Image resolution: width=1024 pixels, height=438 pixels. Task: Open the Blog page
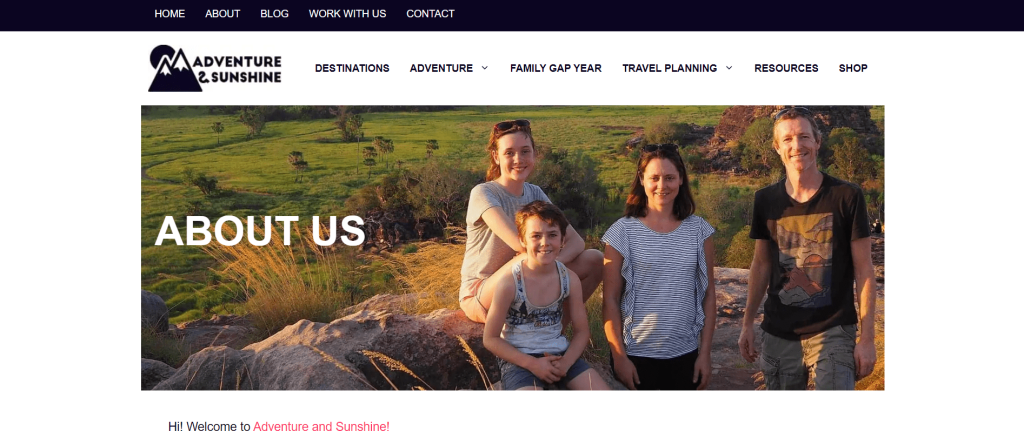click(274, 14)
